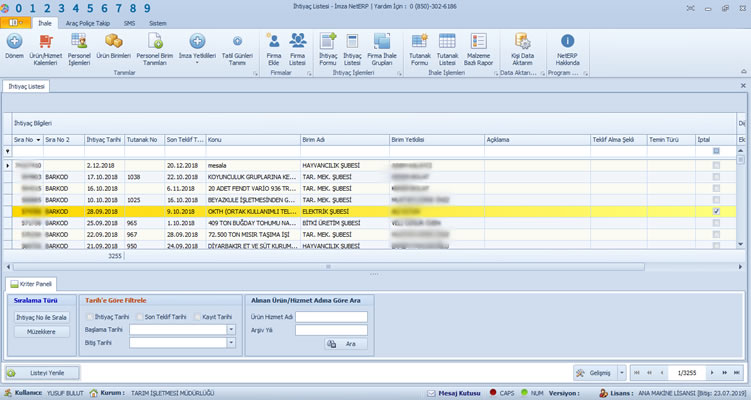Screen dimensions: 751x400
Task: Uncheck İptal checkbox for OKTH highlighted row
Action: click(716, 211)
